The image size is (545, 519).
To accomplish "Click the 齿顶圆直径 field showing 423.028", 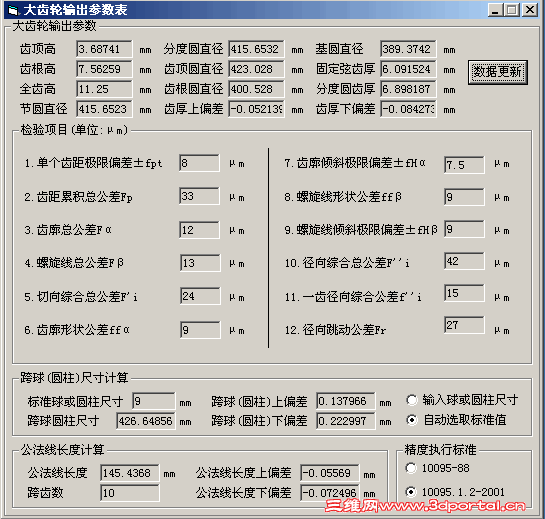I will click(x=257, y=69).
